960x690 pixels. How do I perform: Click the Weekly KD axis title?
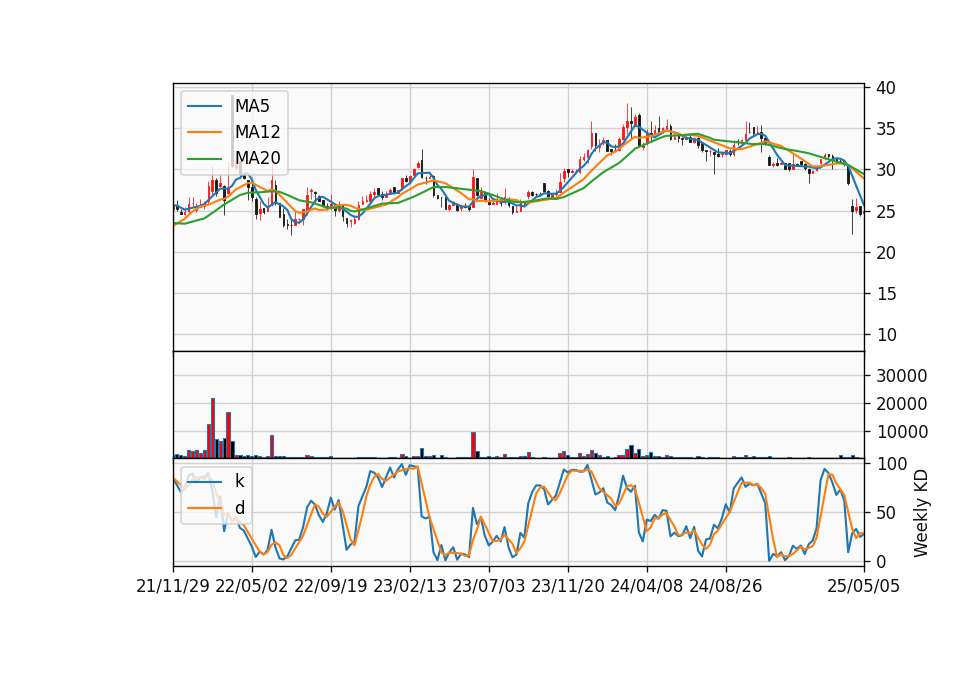pyautogui.click(x=920, y=513)
